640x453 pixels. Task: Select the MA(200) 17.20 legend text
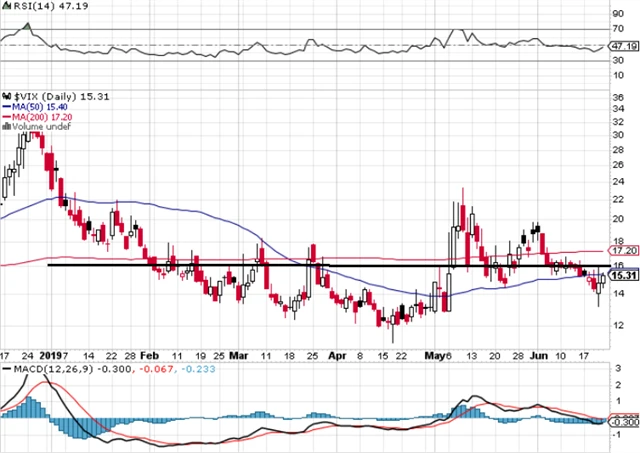pos(39,115)
